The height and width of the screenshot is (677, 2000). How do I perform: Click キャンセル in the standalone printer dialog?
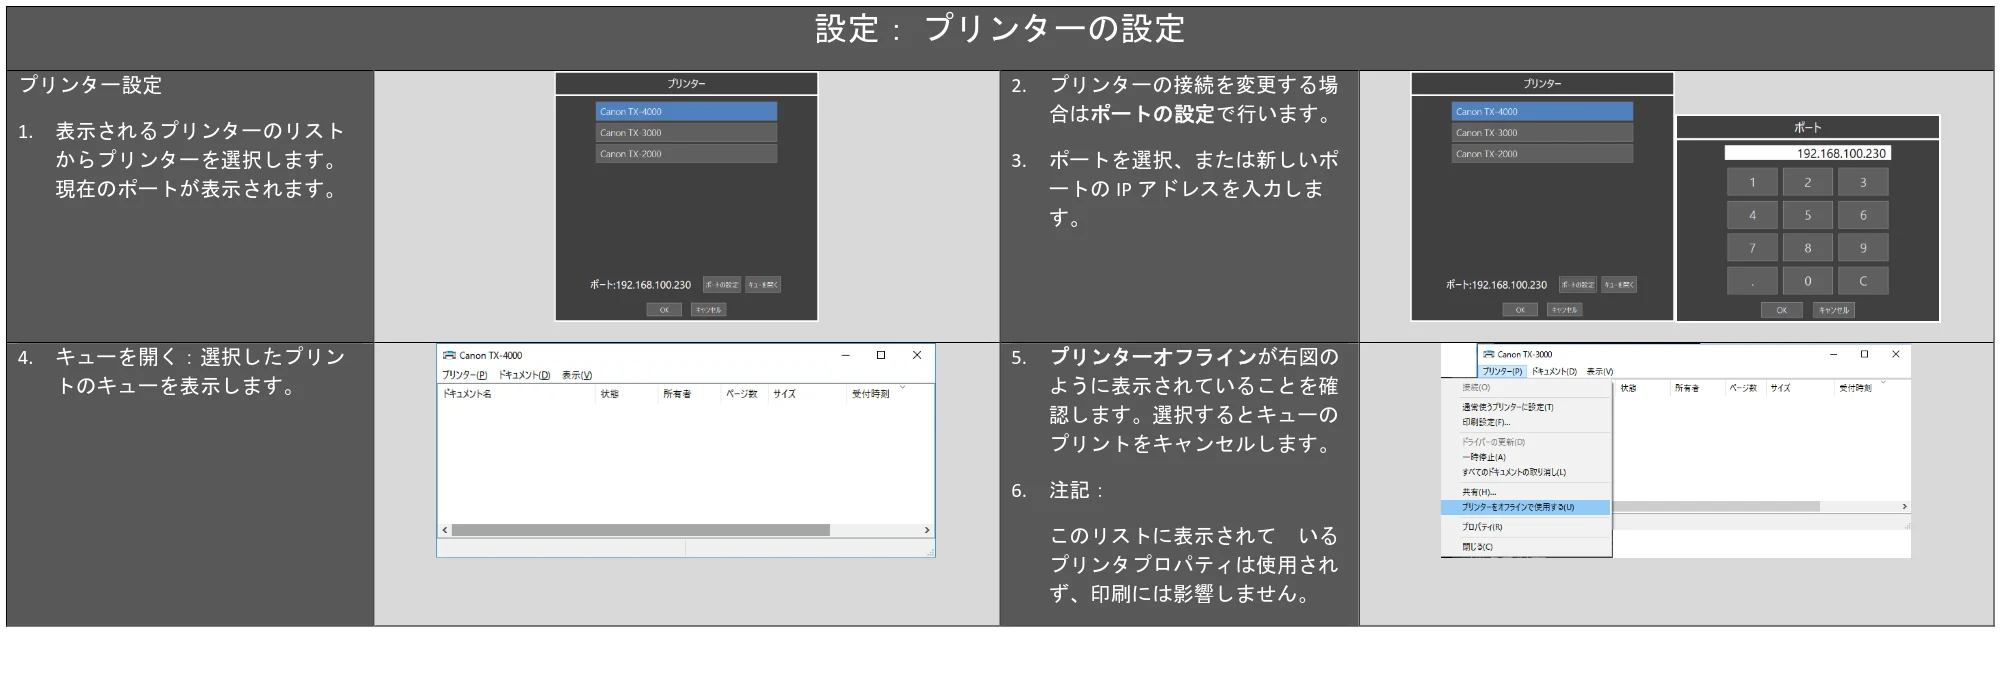tap(708, 310)
